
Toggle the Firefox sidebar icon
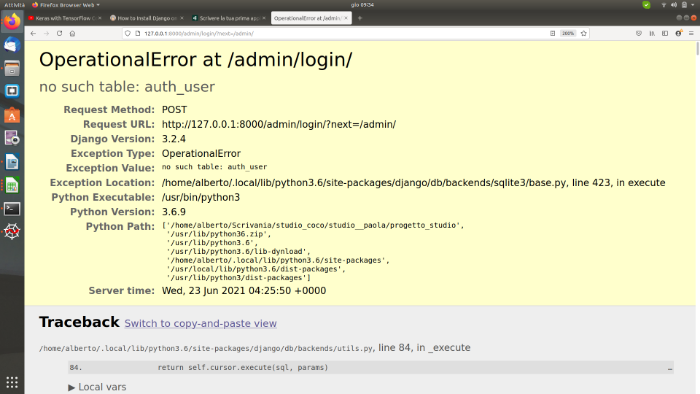665,33
